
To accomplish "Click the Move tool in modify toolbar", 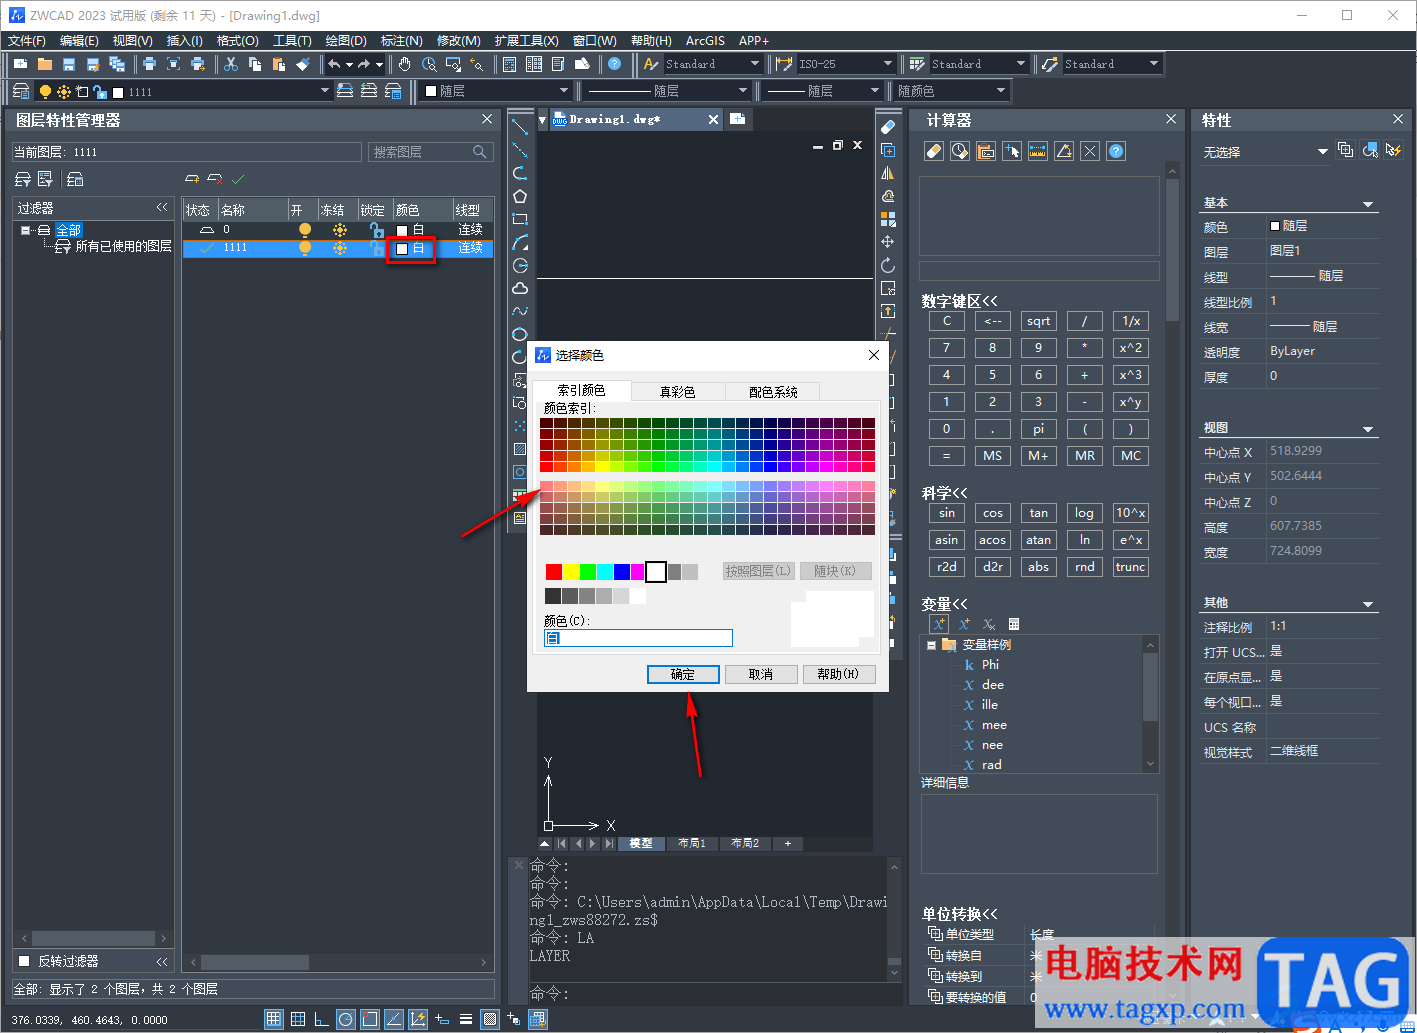I will click(887, 242).
